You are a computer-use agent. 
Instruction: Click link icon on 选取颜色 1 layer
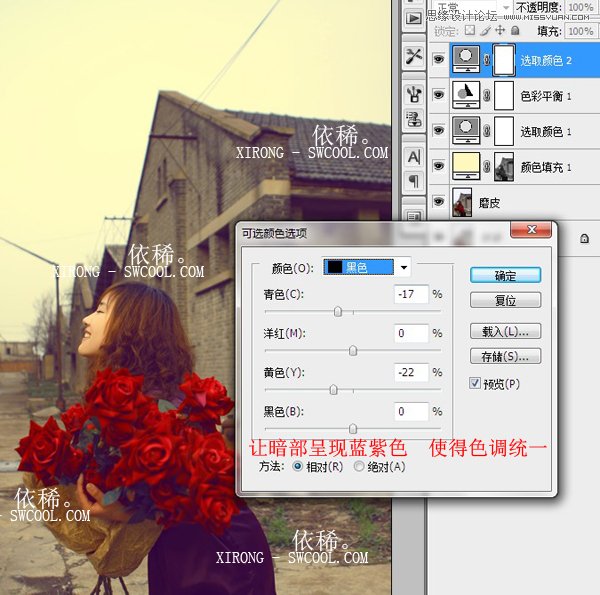point(487,131)
